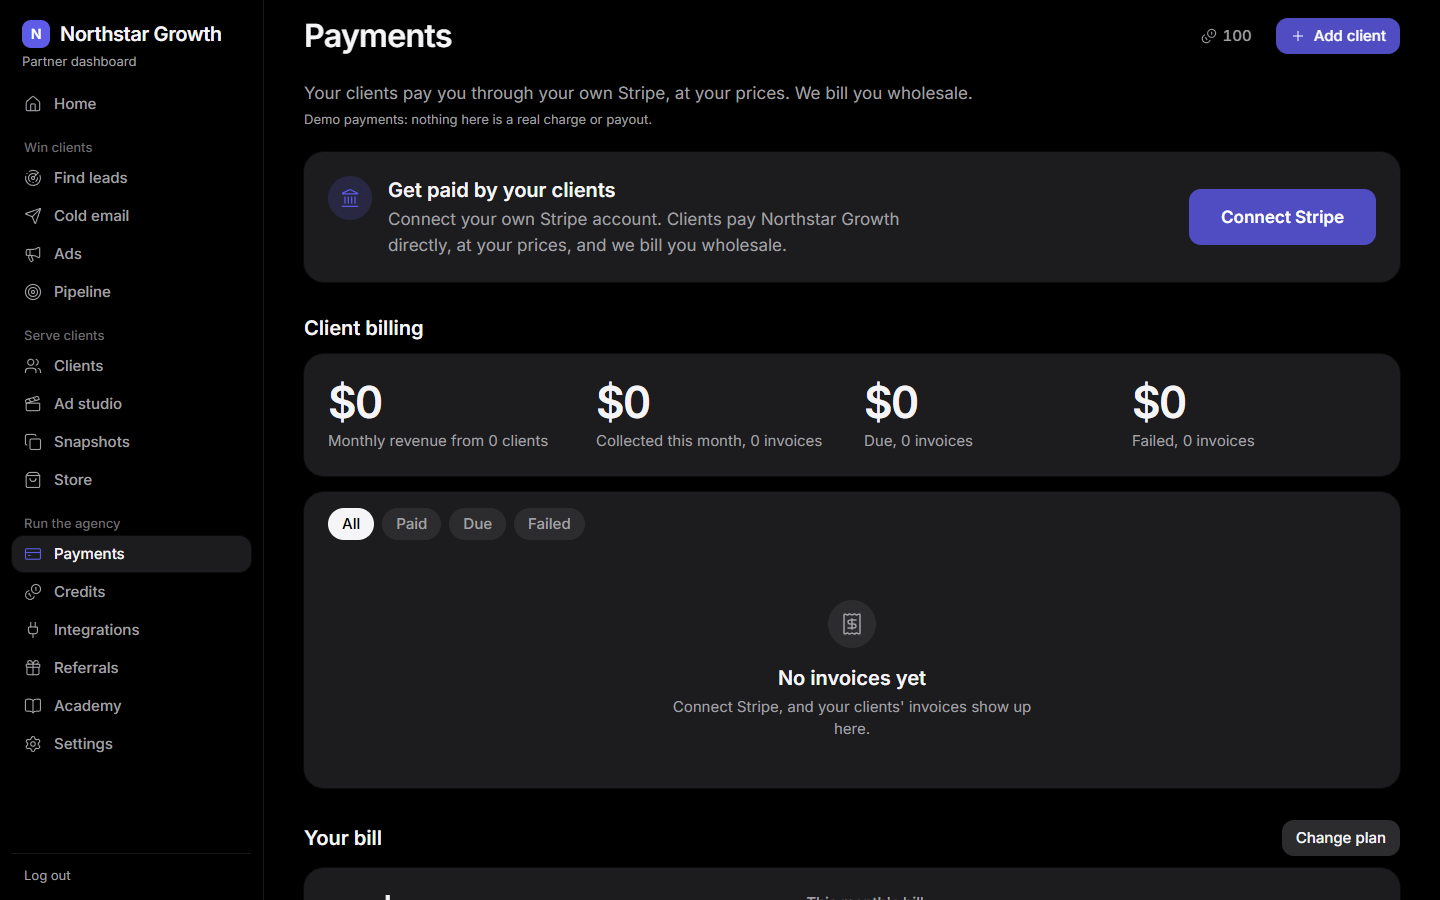View the 100 credits balance
This screenshot has width=1440, height=900.
[1226, 36]
